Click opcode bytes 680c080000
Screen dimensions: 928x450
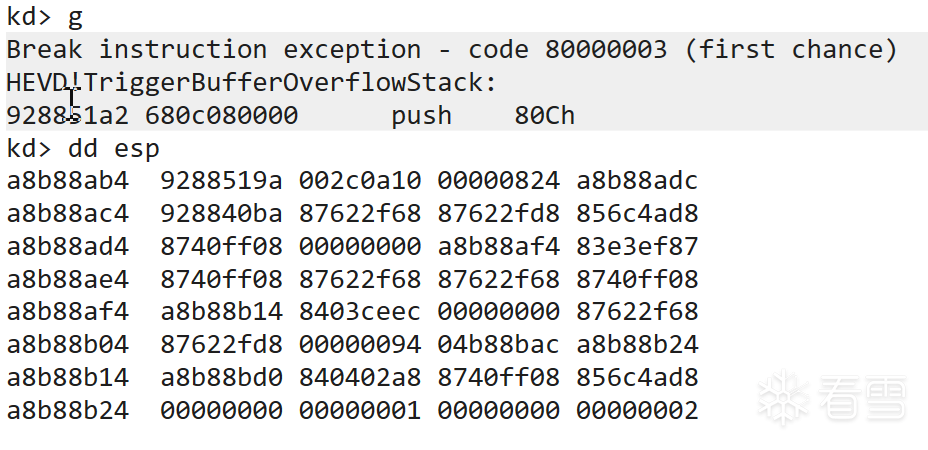[x=221, y=115]
